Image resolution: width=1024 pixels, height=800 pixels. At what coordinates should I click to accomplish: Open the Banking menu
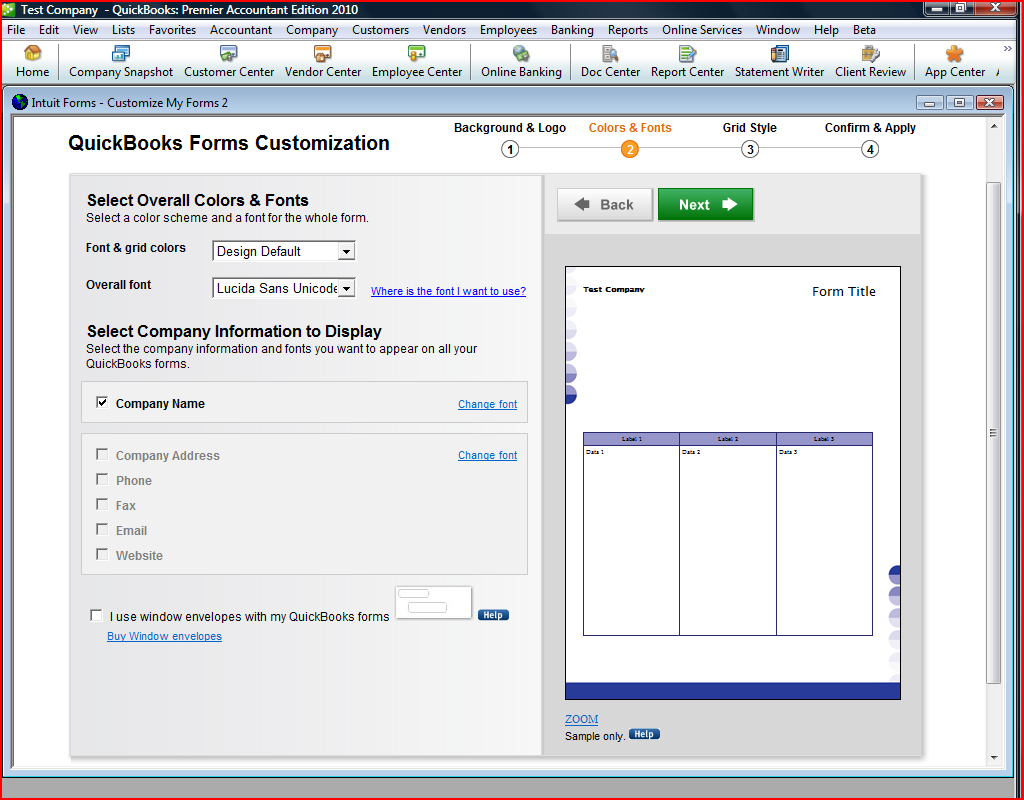[x=572, y=30]
